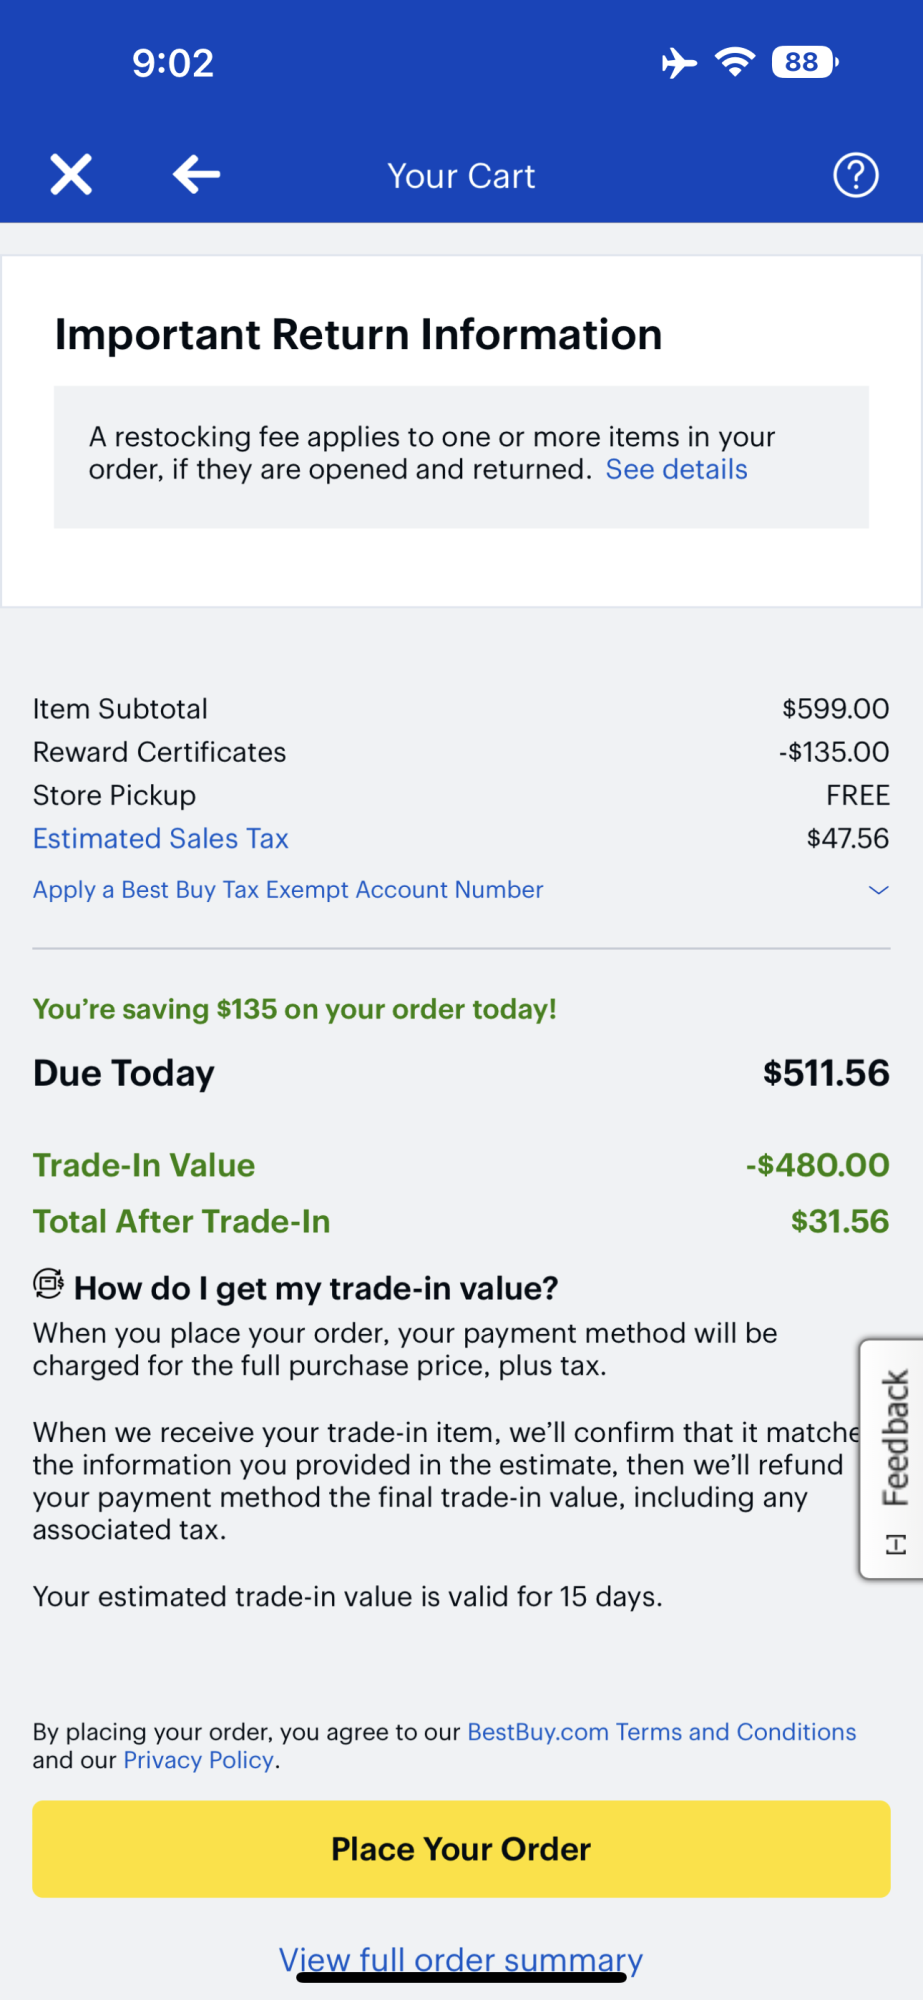Tap the clock time in status bar
This screenshot has height=2000, width=923.
click(x=173, y=63)
